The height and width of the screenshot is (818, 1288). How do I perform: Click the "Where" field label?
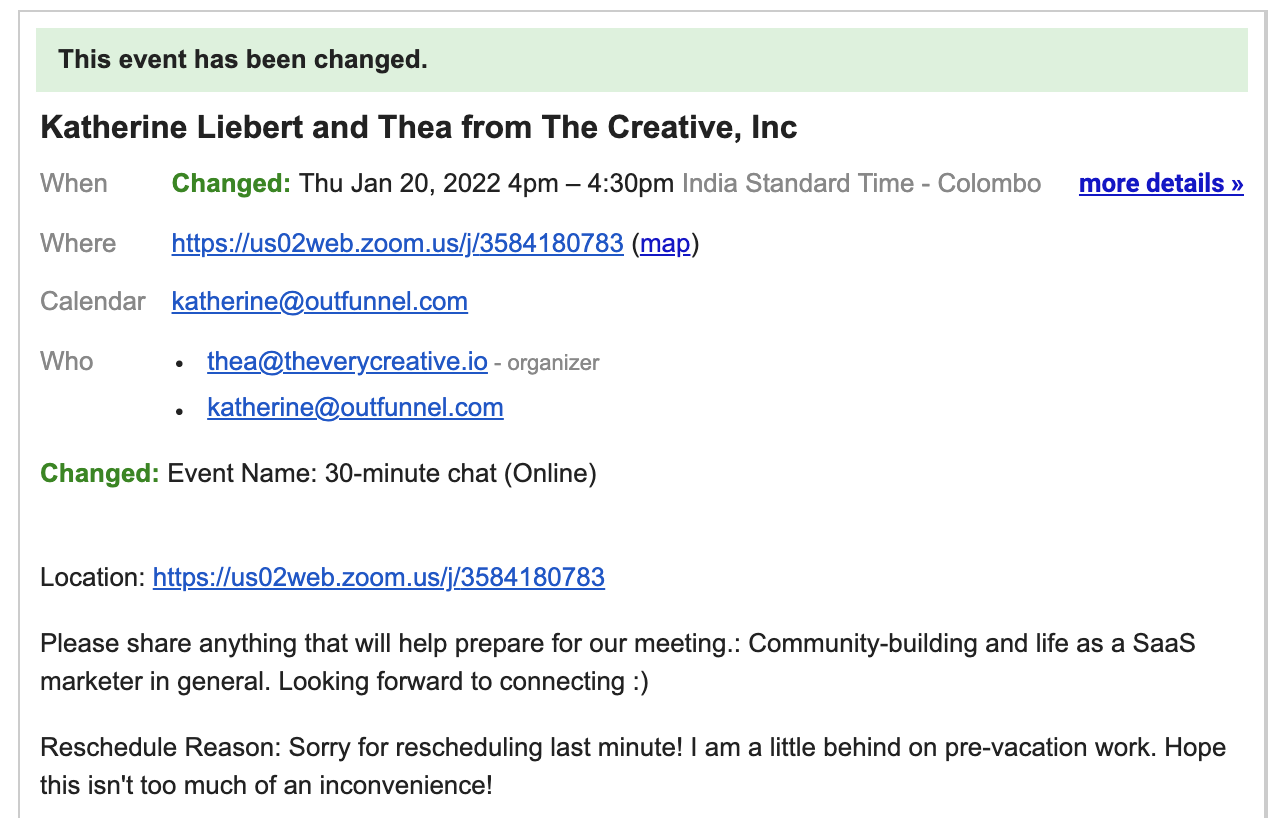click(78, 243)
